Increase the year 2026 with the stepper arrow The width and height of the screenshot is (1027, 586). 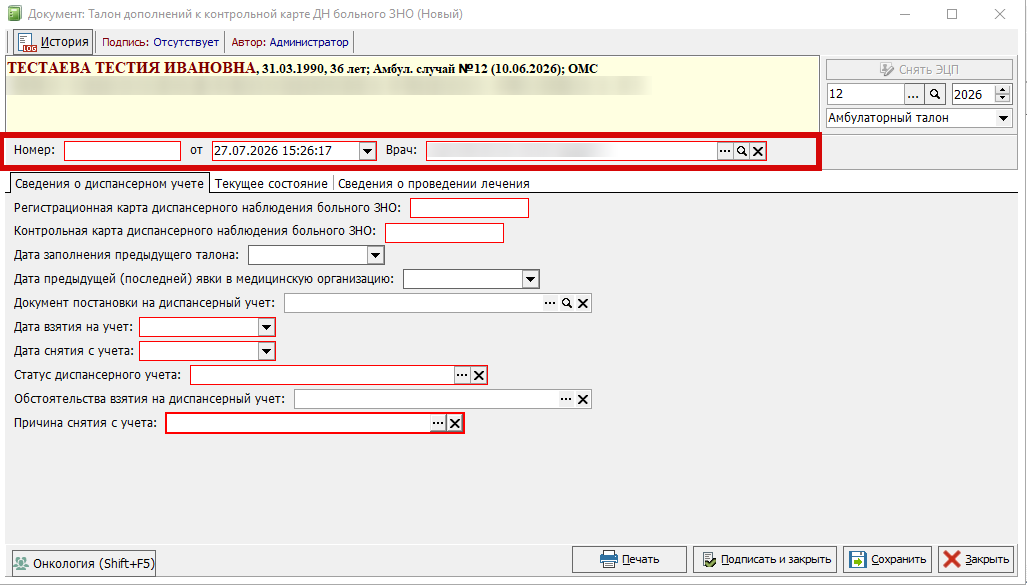1002,90
